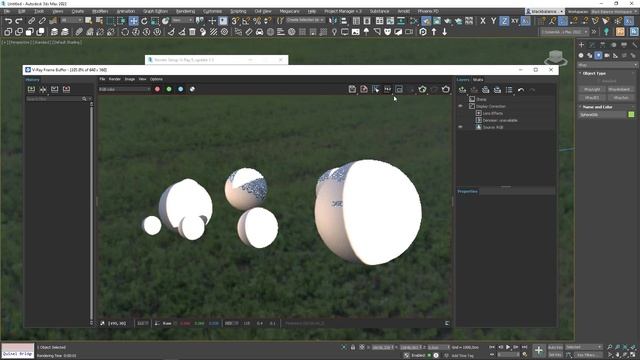
Task: Click the Create tab plus in command panel
Action: 582,44
